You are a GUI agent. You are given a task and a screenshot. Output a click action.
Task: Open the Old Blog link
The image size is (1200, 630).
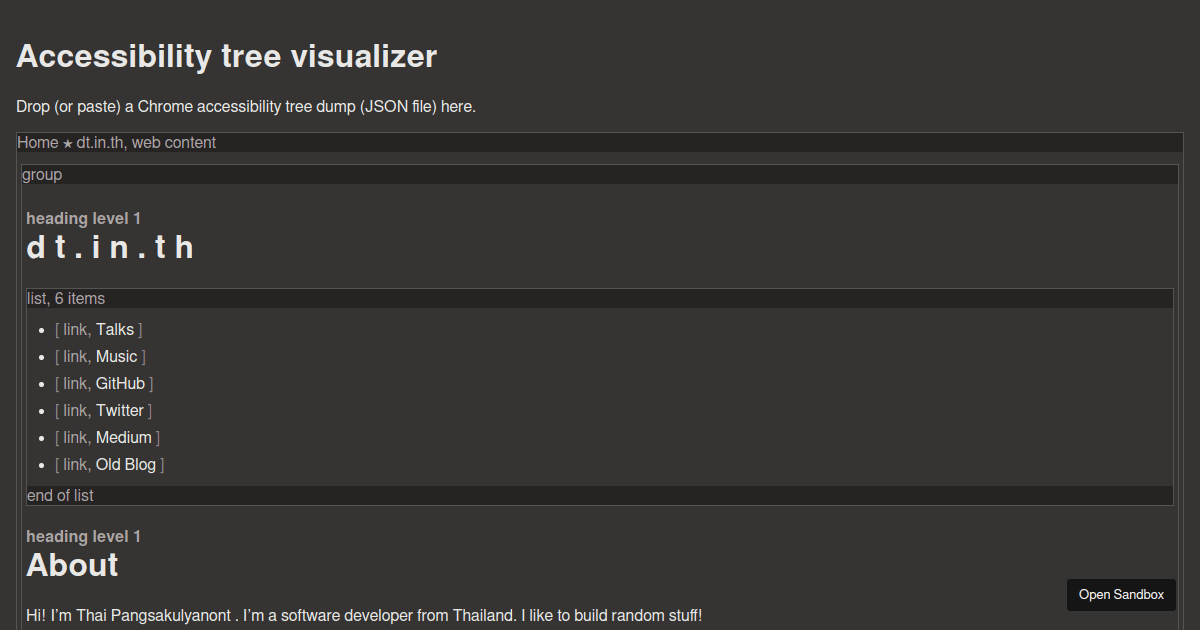[126, 464]
